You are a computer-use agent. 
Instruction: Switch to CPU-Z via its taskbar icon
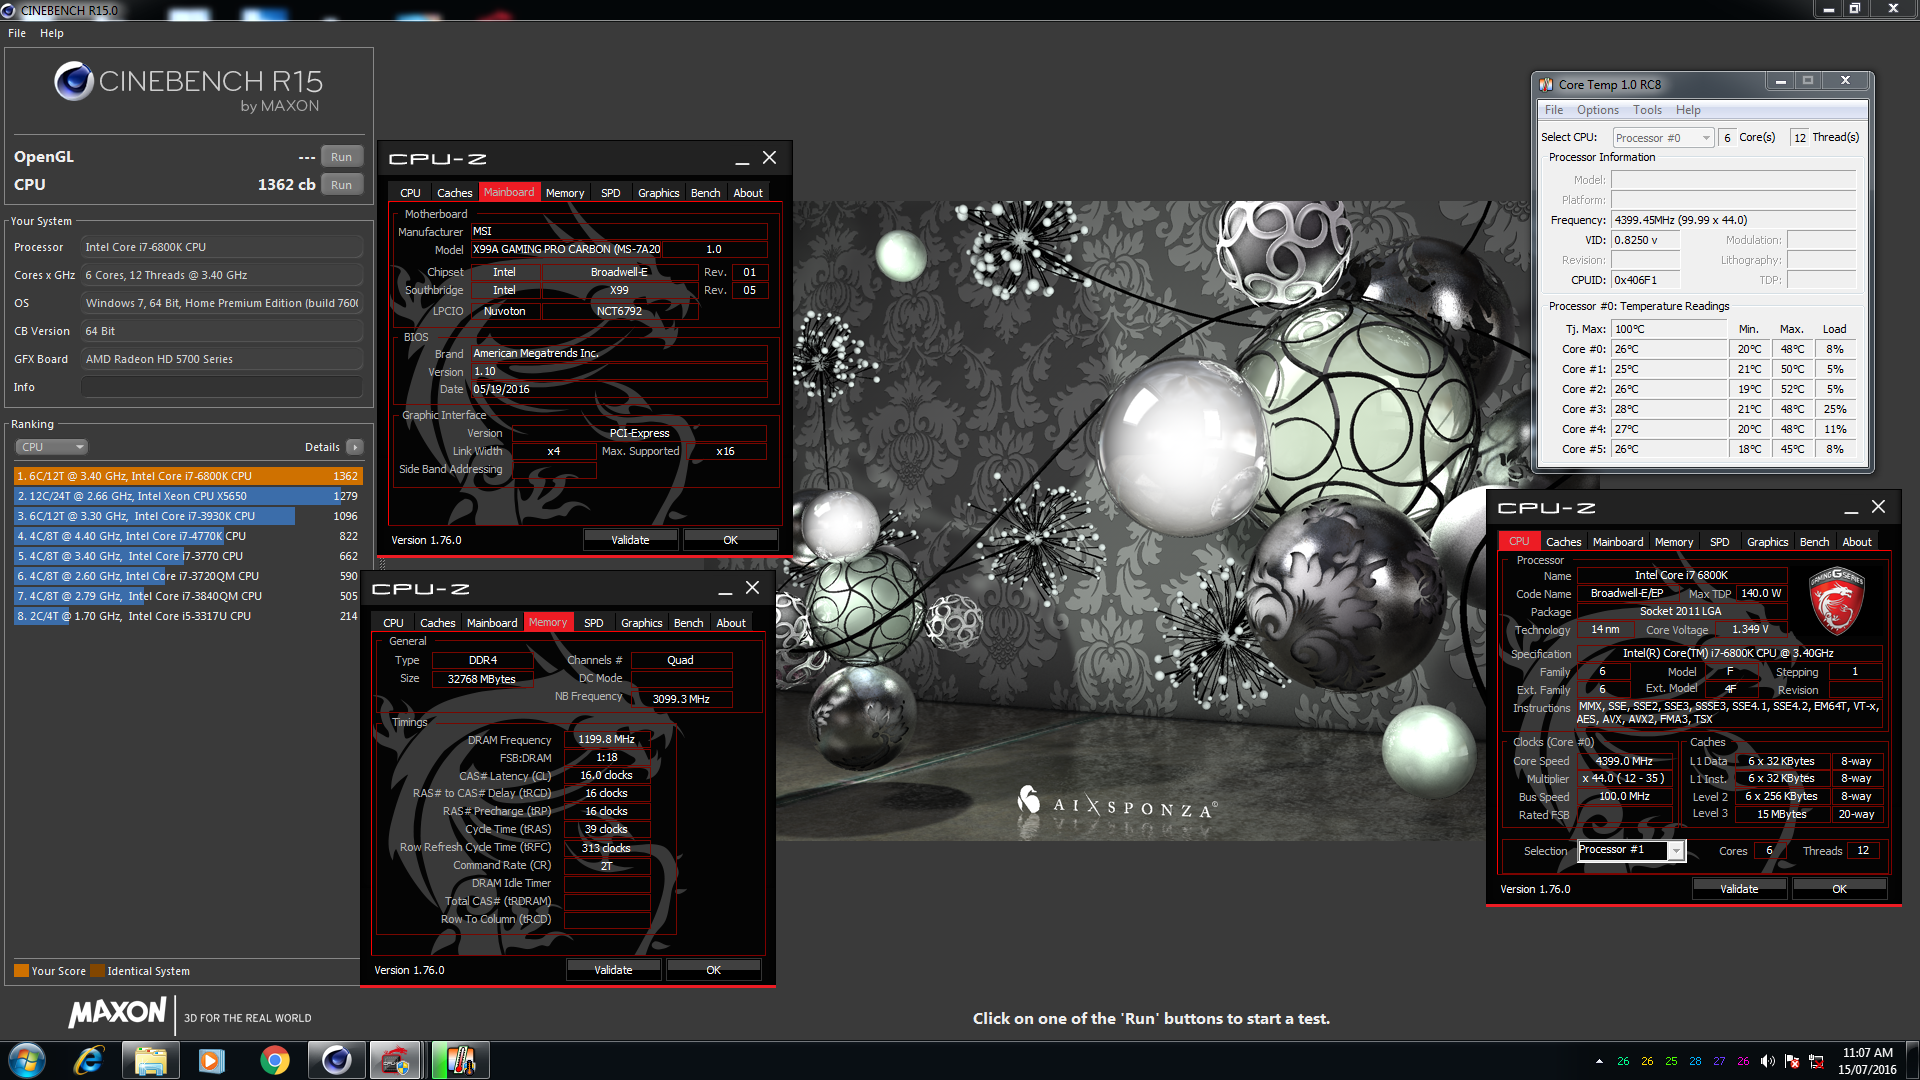click(x=397, y=1060)
